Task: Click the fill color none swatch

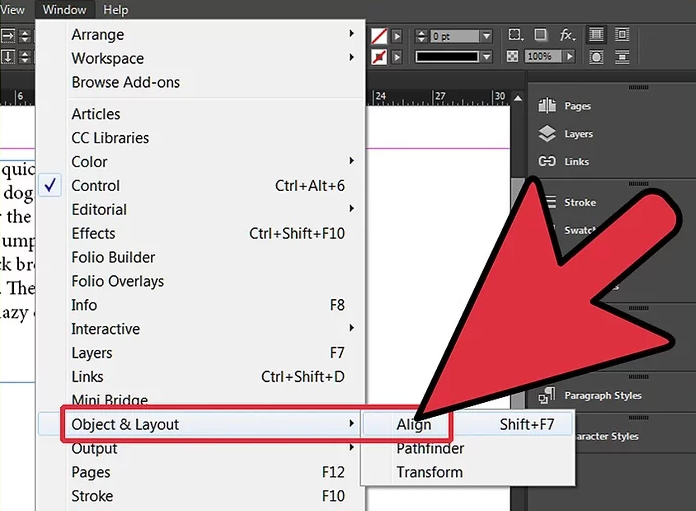Action: (x=380, y=36)
